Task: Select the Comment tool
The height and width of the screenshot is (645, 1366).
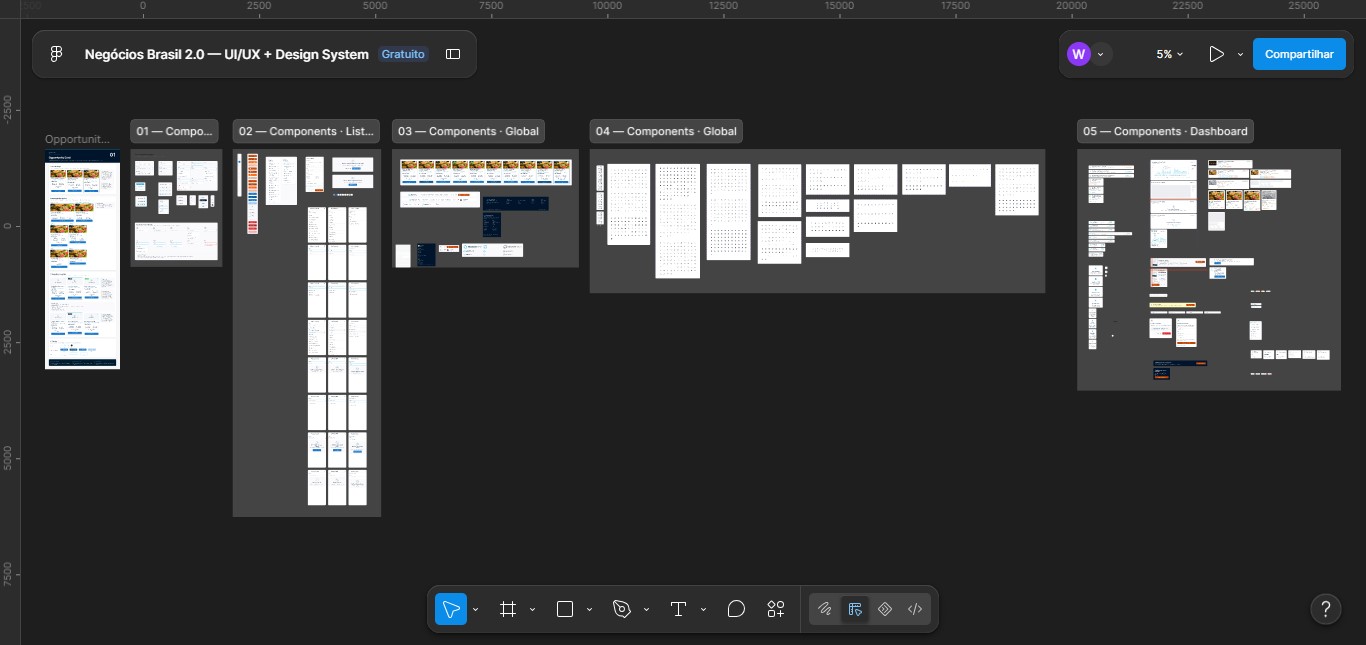Action: tap(737, 609)
